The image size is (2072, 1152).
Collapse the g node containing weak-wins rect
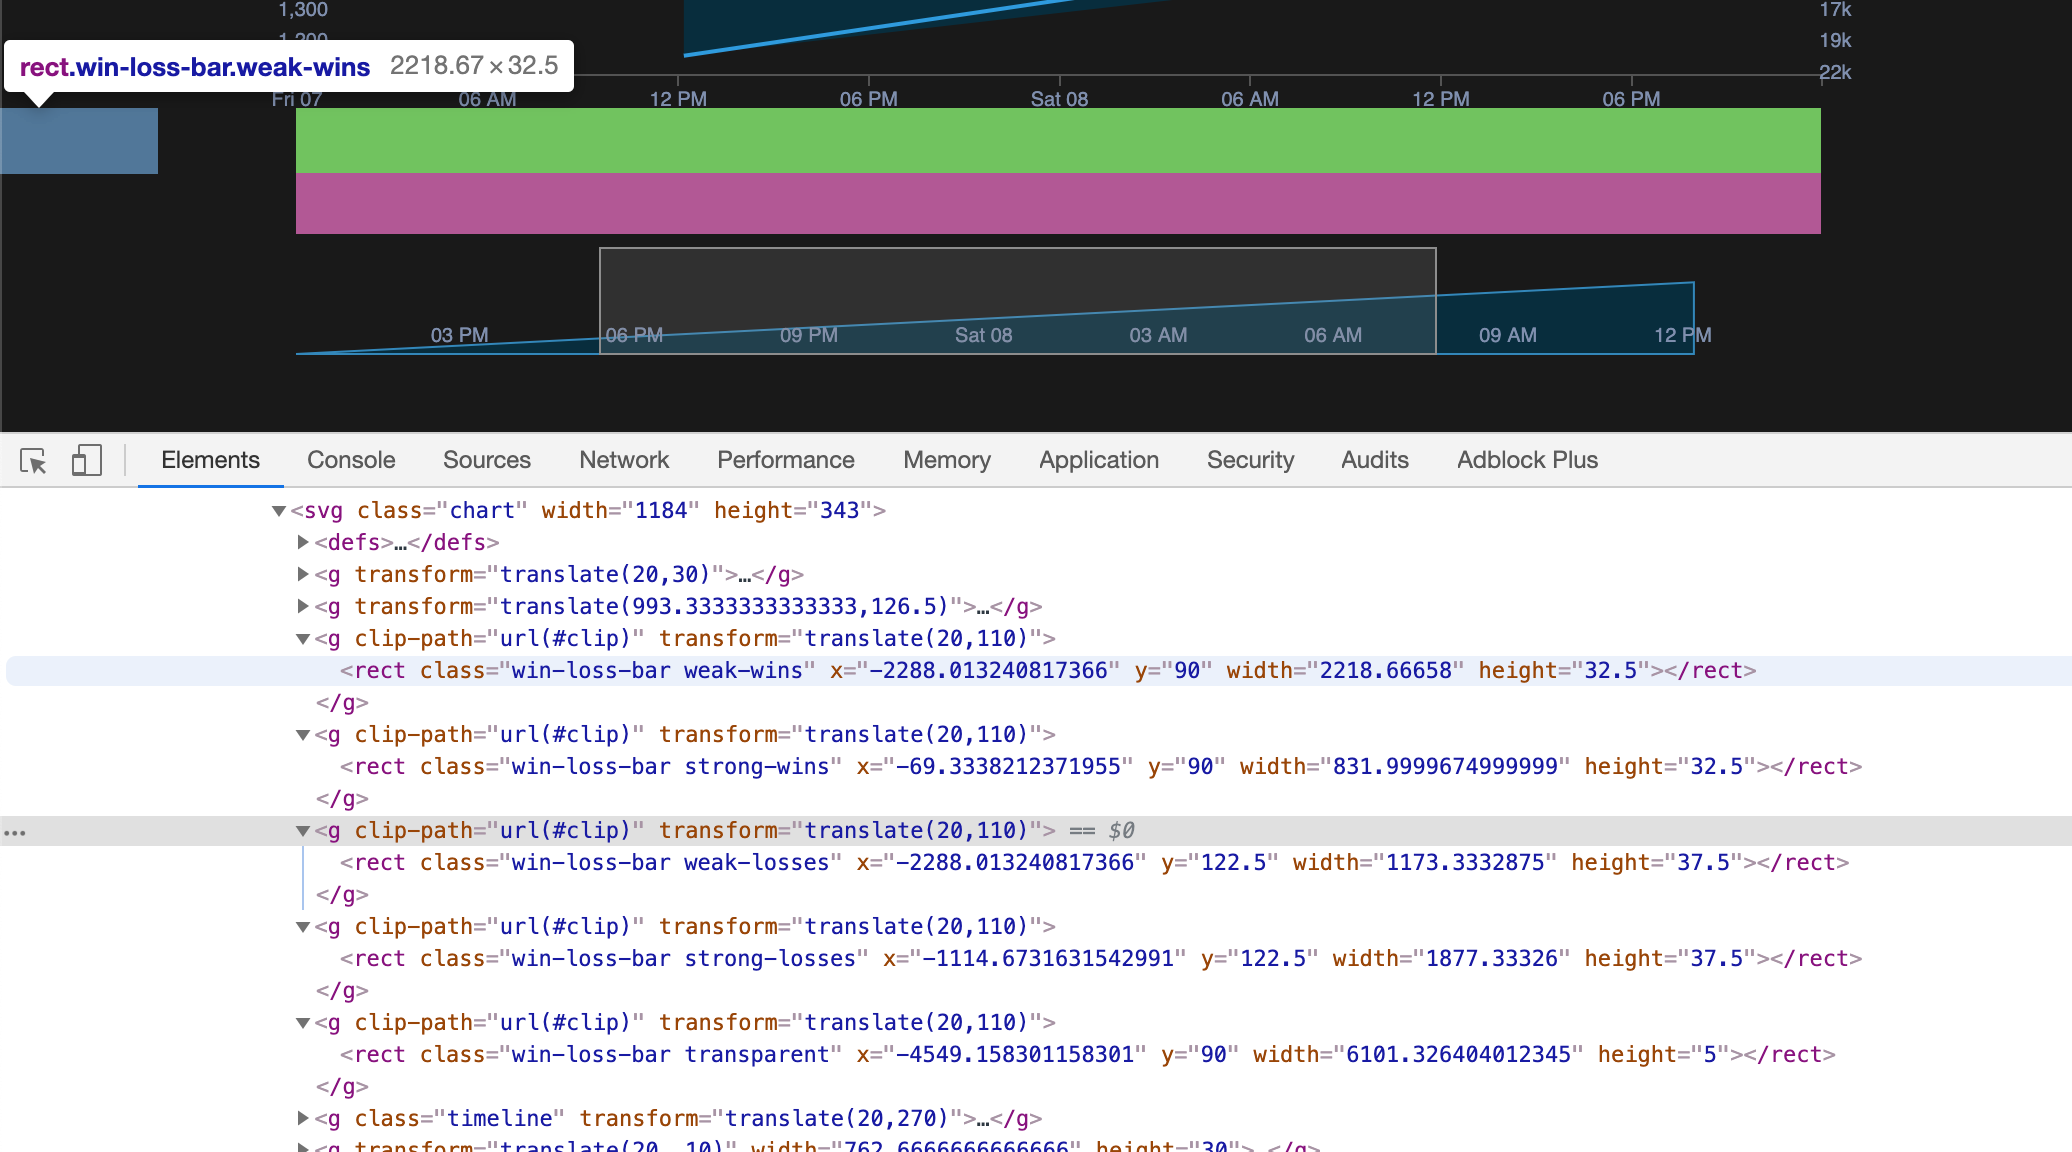click(x=303, y=639)
